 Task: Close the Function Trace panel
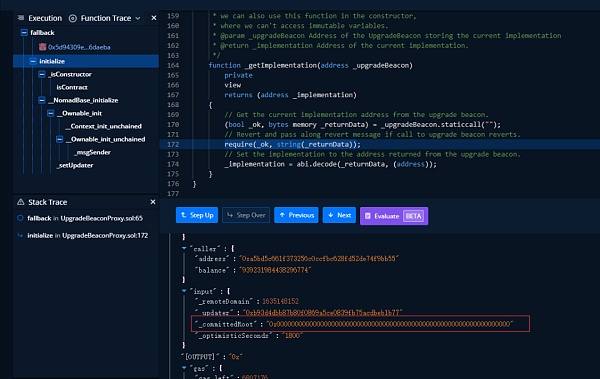(154, 18)
